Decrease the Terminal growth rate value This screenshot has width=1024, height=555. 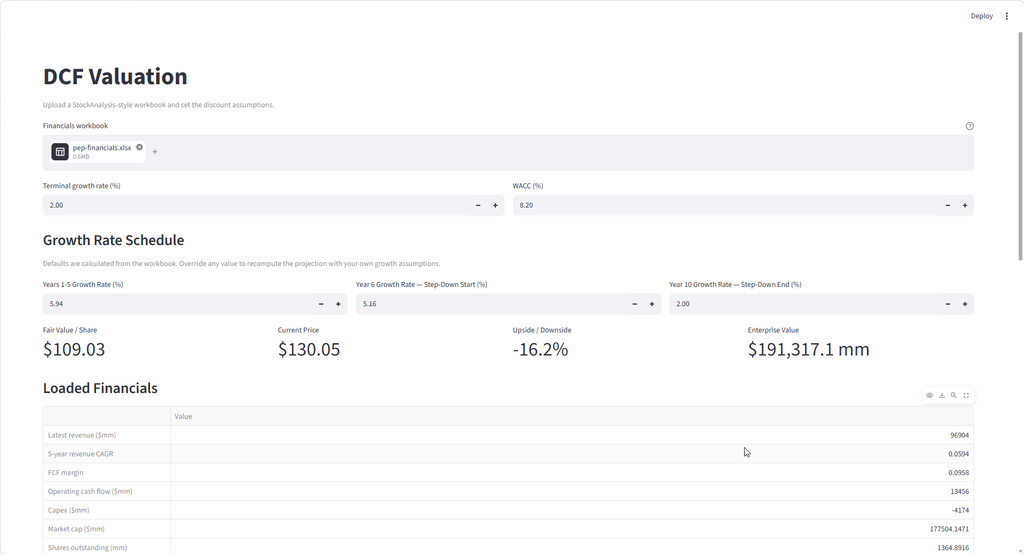(x=478, y=206)
